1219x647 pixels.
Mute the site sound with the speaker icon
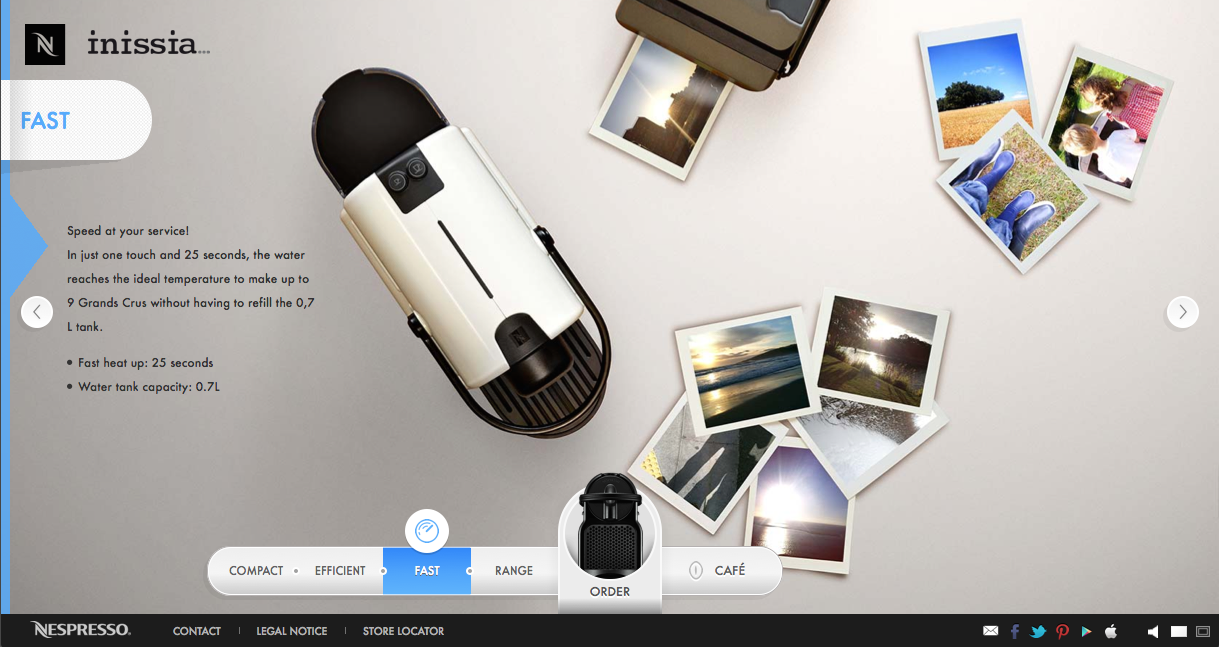(x=1153, y=631)
